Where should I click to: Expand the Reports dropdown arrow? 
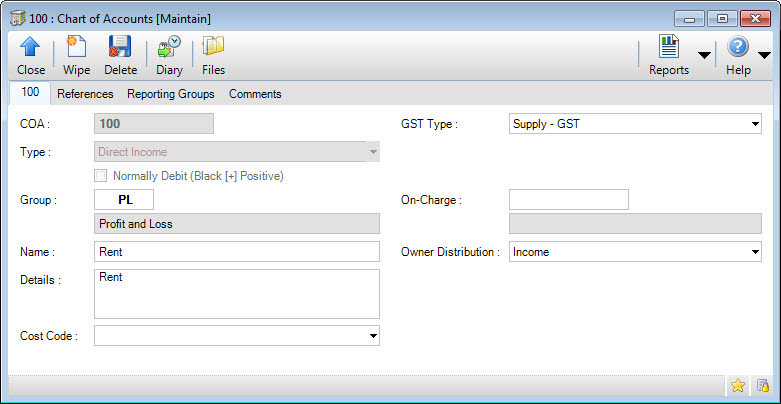tap(704, 55)
